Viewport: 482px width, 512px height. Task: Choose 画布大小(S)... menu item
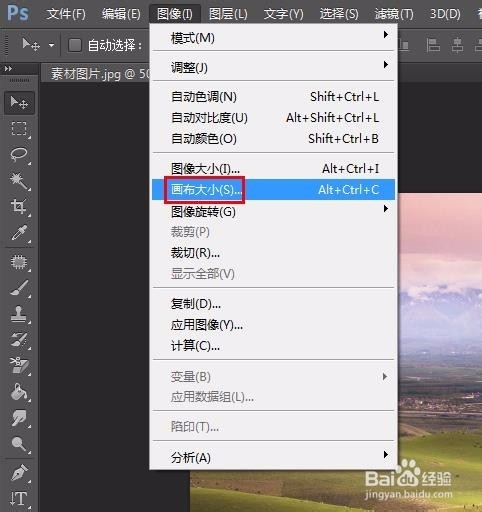coord(273,190)
